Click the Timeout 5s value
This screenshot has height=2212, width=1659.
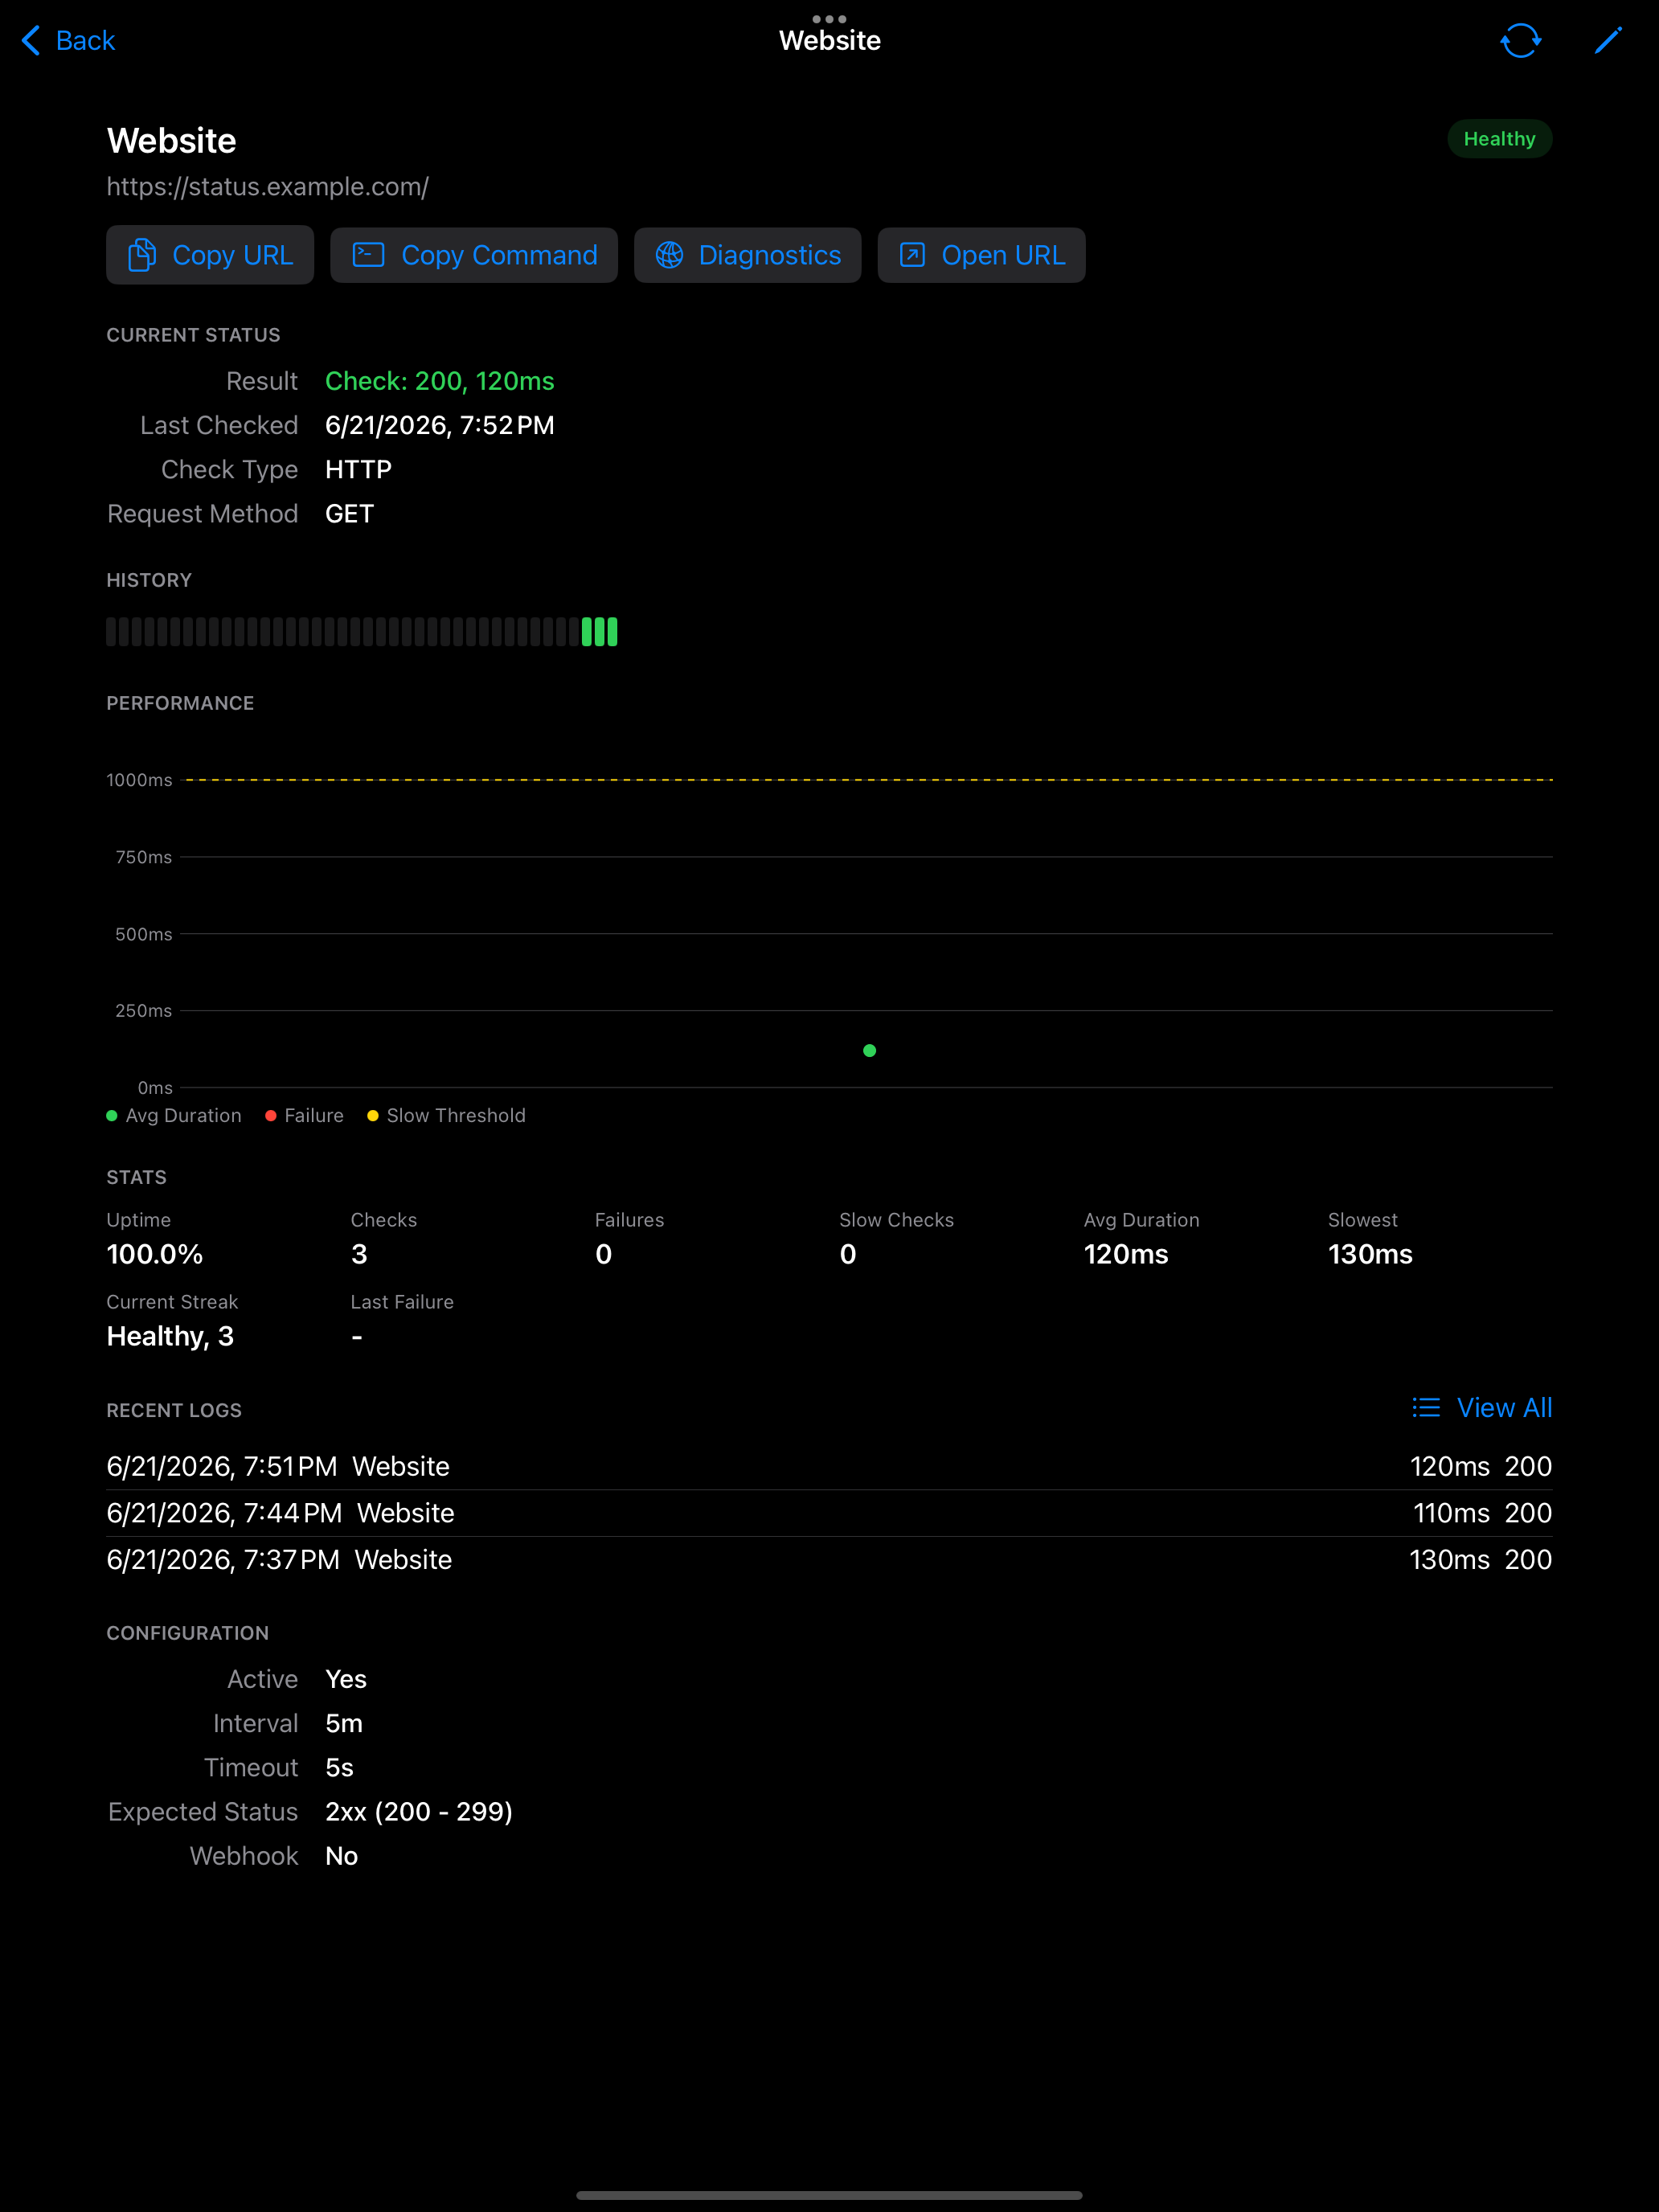click(x=339, y=1767)
